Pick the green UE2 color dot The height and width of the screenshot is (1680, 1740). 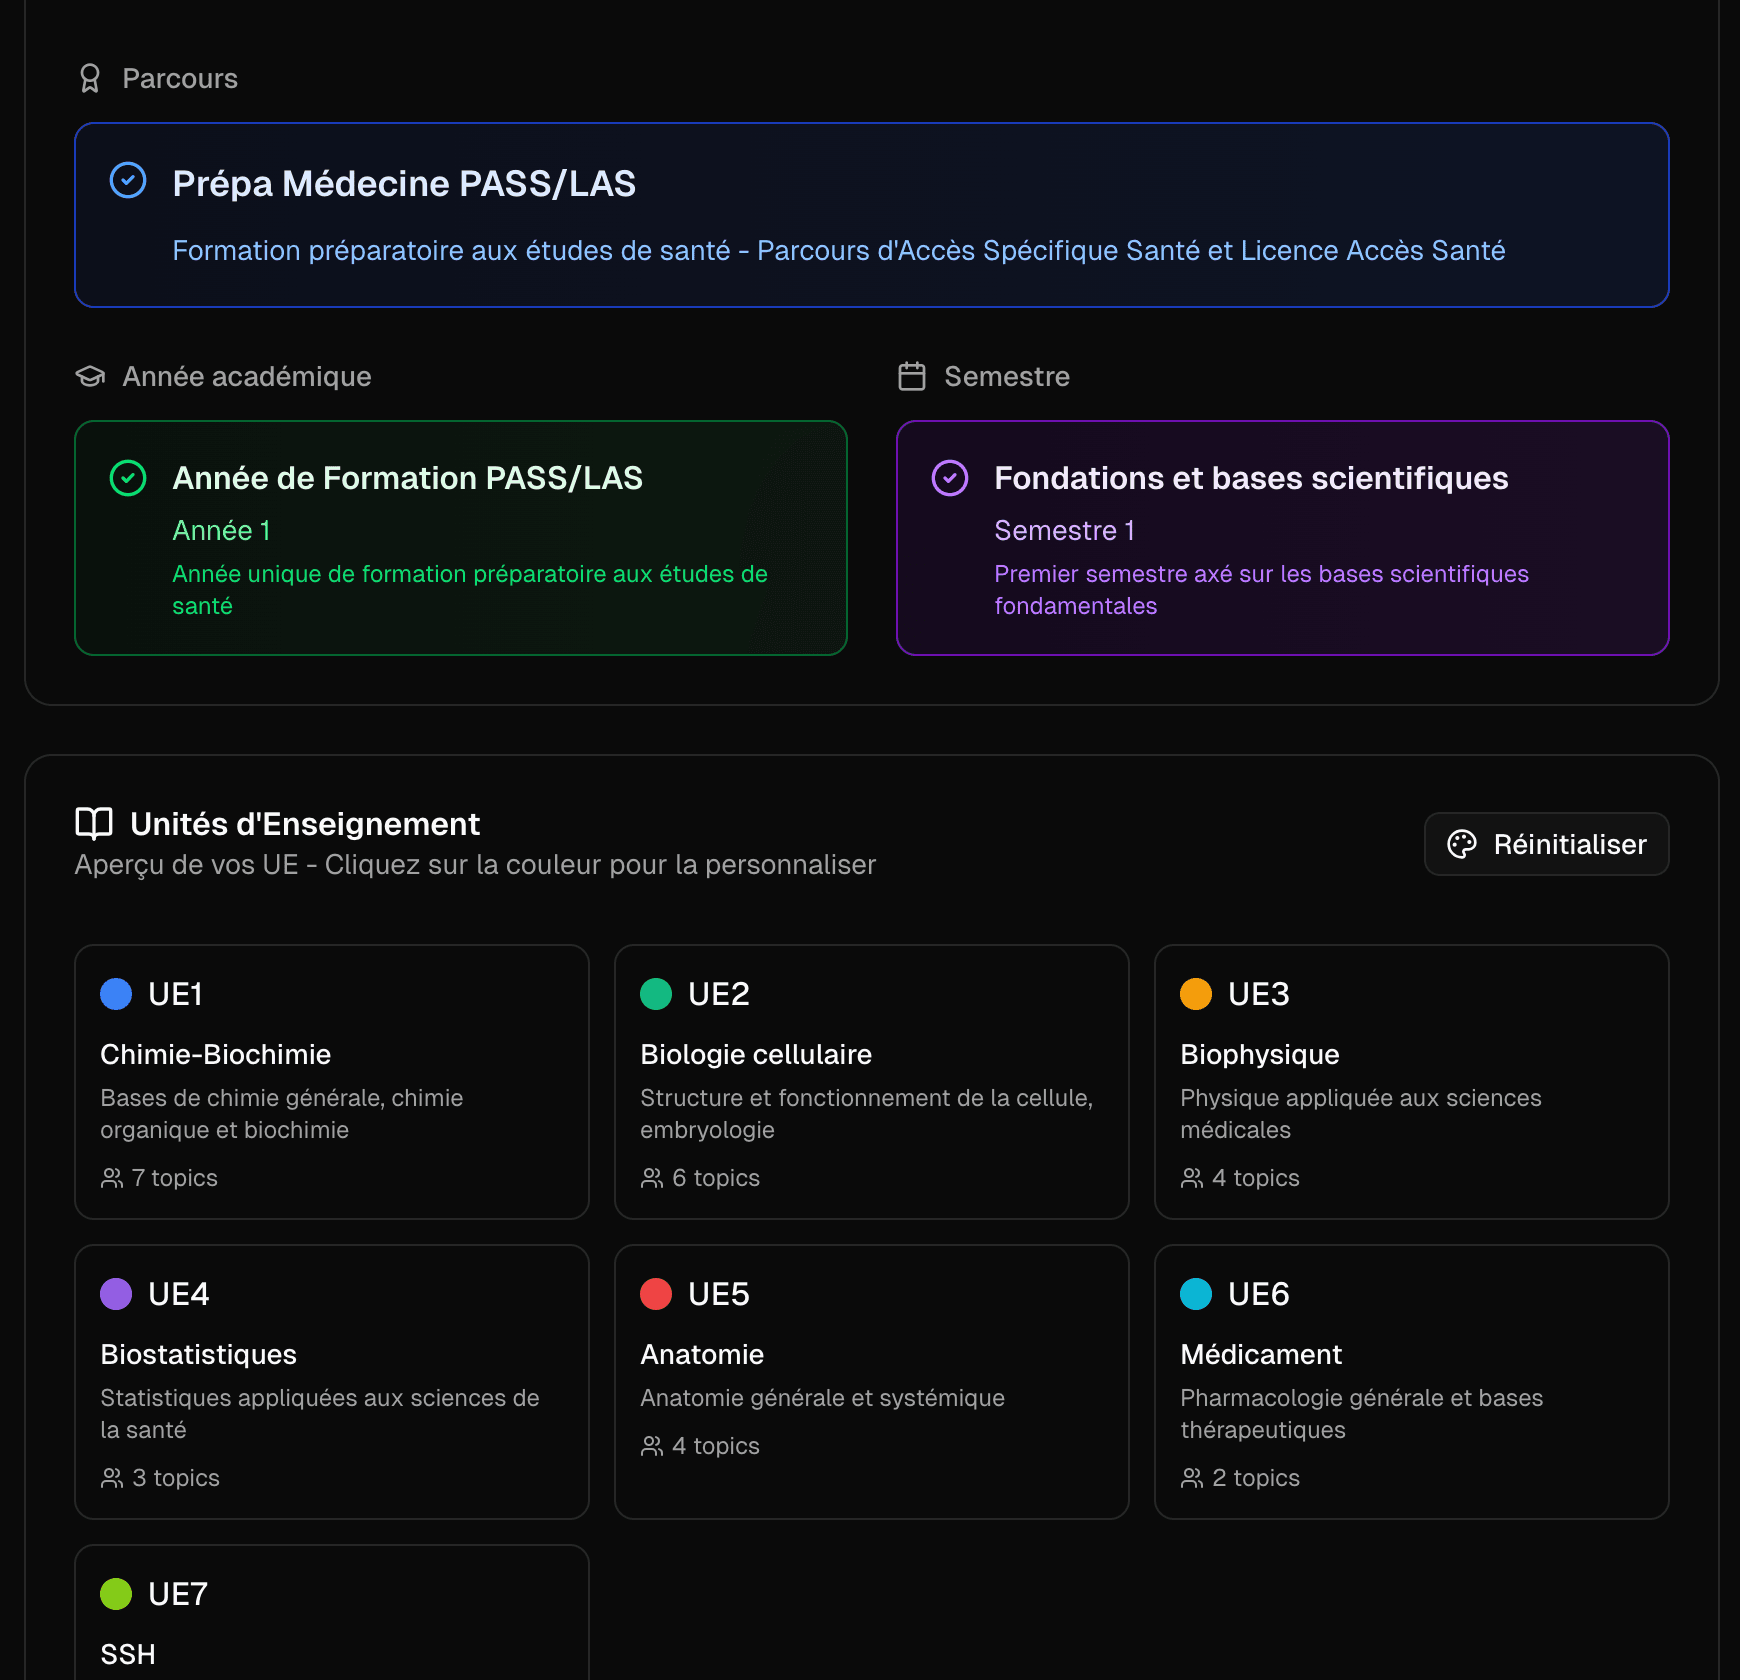click(x=656, y=994)
